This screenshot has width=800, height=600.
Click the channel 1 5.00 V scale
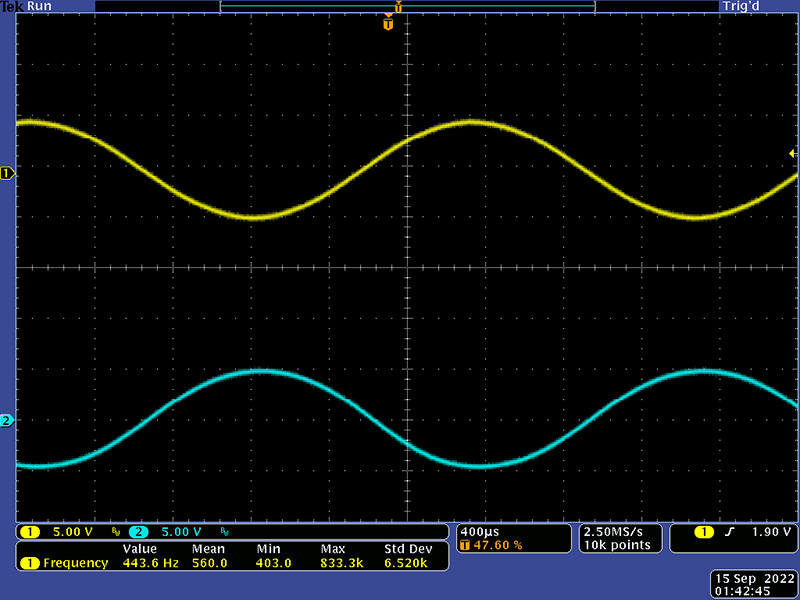pyautogui.click(x=73, y=532)
